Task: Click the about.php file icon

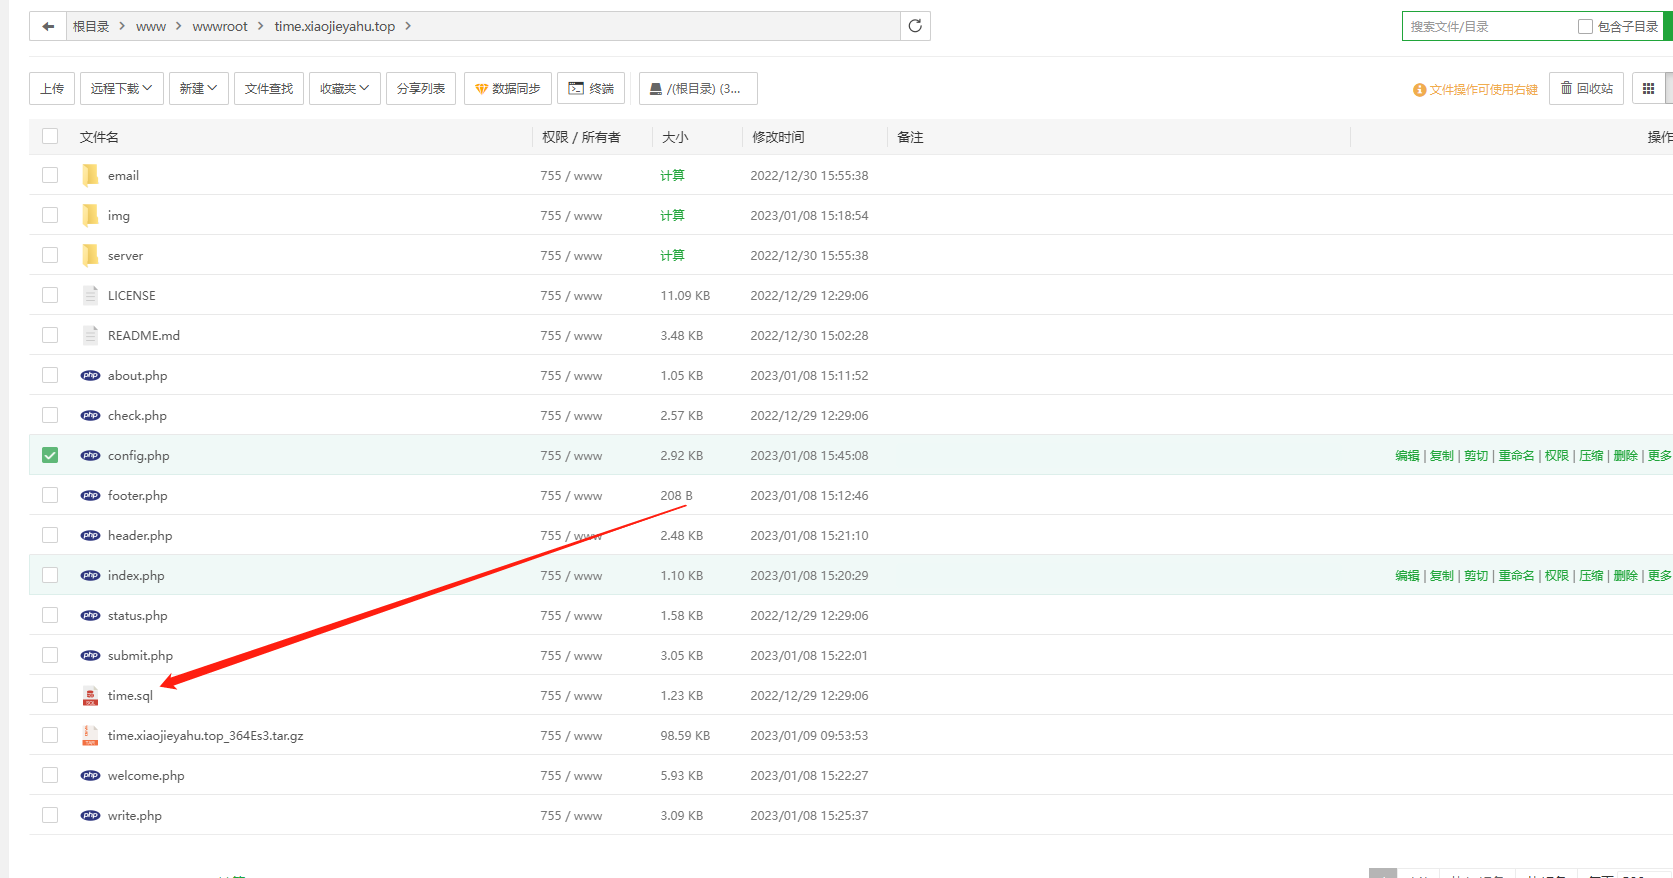Action: coord(90,375)
